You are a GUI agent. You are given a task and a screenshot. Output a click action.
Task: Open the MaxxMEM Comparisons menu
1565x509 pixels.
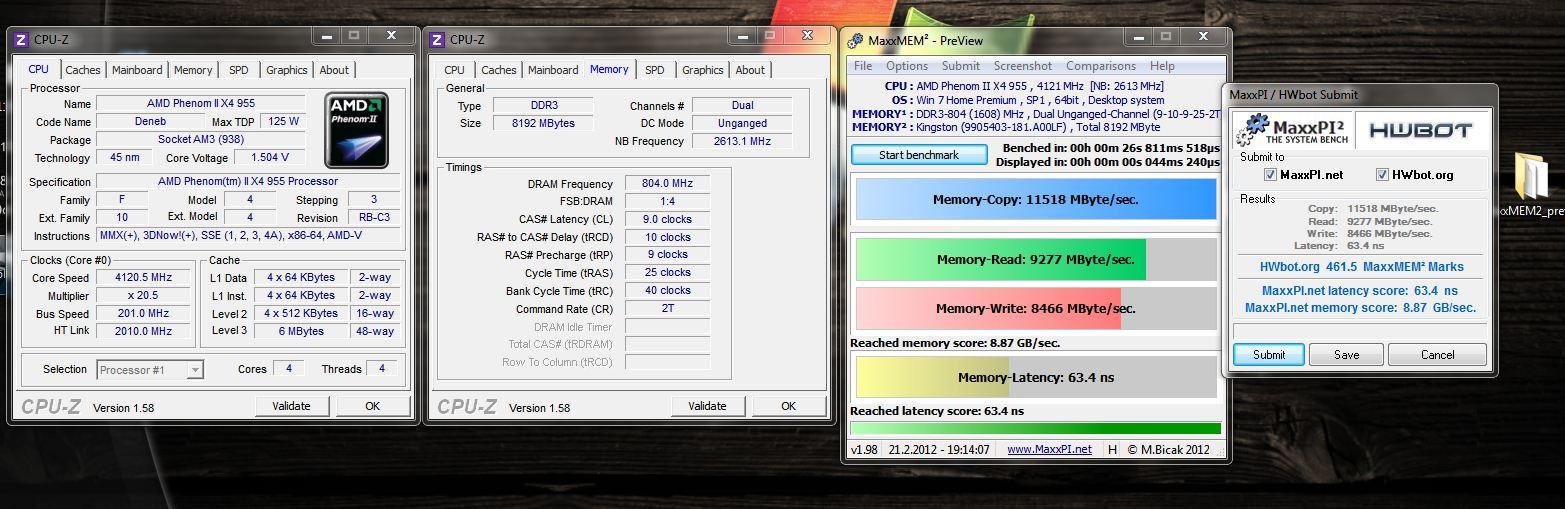click(1101, 66)
